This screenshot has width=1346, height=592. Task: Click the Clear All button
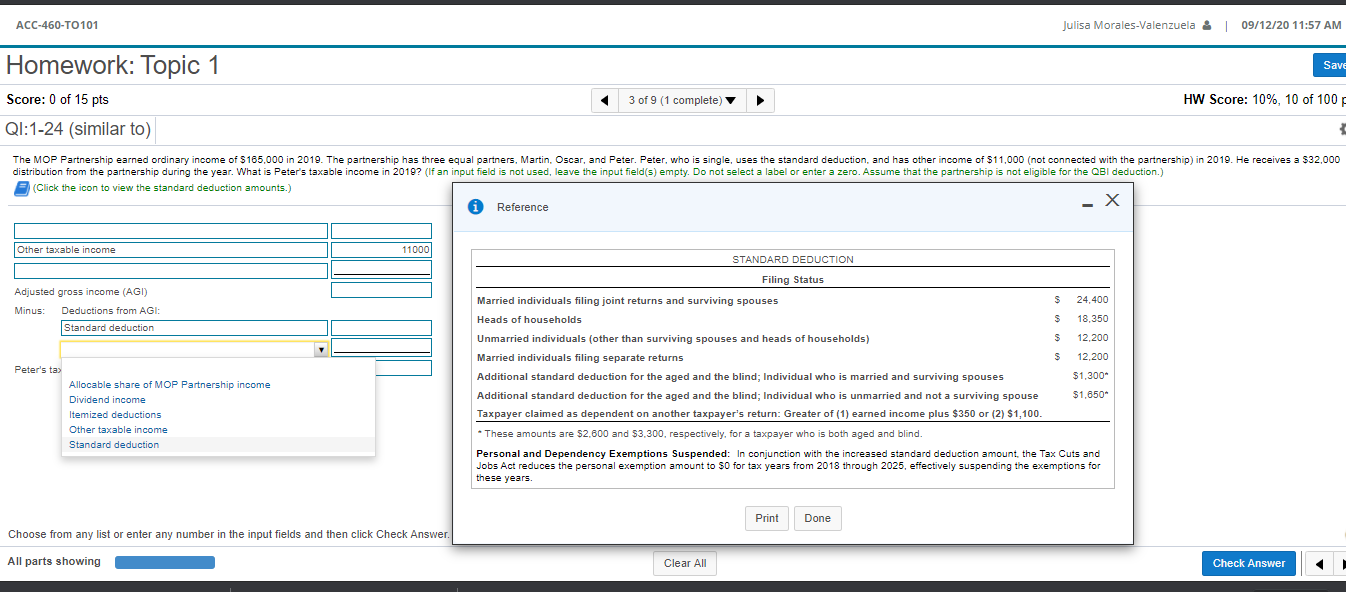click(685, 563)
